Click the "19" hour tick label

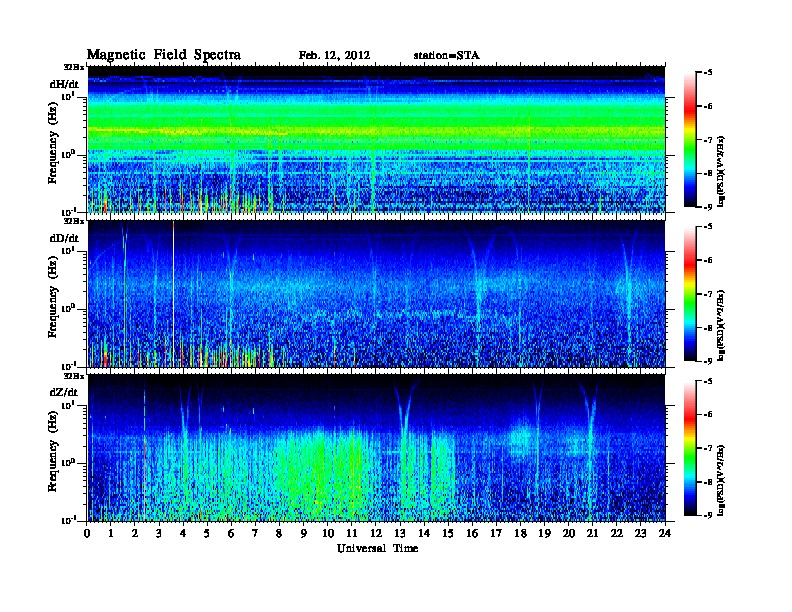point(544,533)
